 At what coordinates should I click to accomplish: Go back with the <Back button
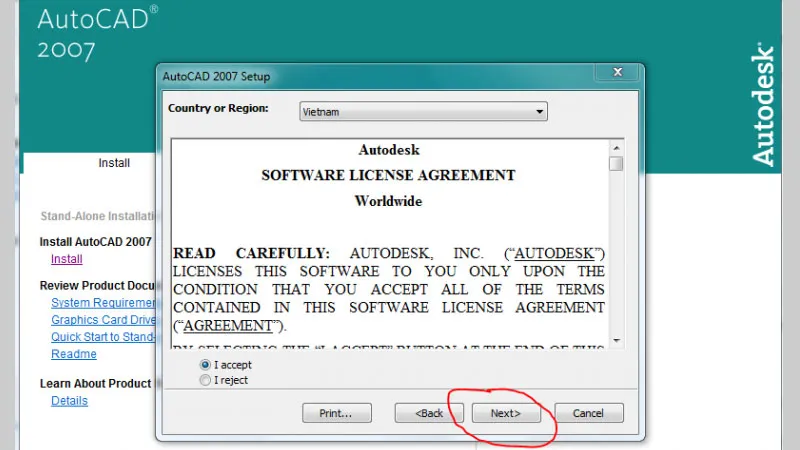pyautogui.click(x=429, y=413)
